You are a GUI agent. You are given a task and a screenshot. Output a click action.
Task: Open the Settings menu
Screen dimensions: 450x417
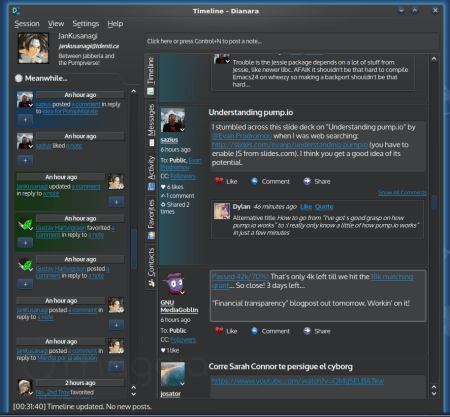(x=86, y=24)
